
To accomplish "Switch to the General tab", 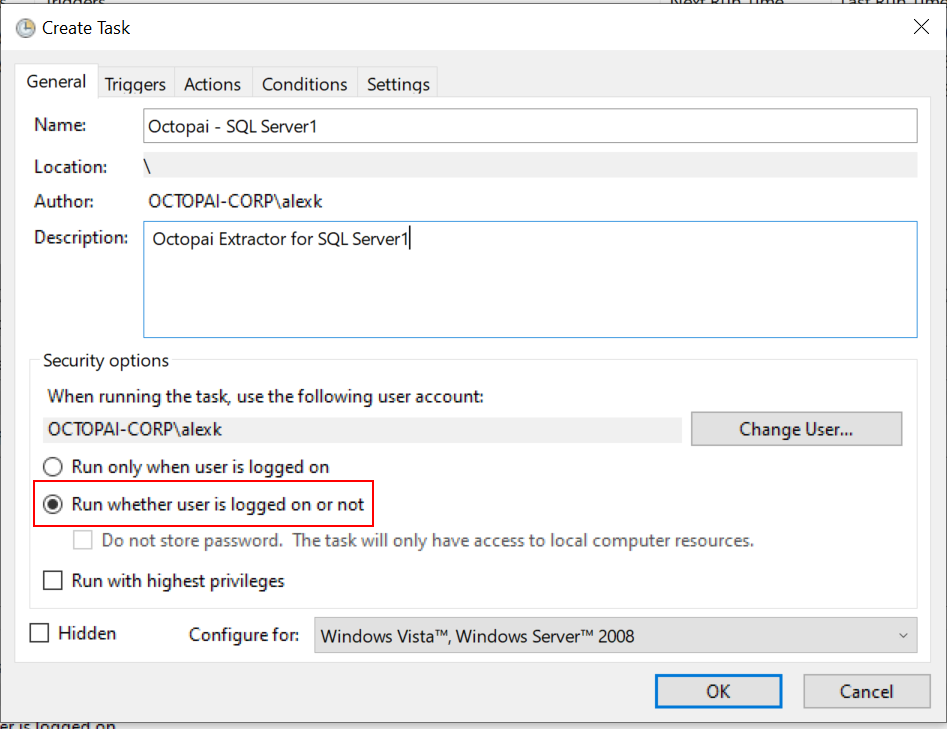I will [56, 83].
